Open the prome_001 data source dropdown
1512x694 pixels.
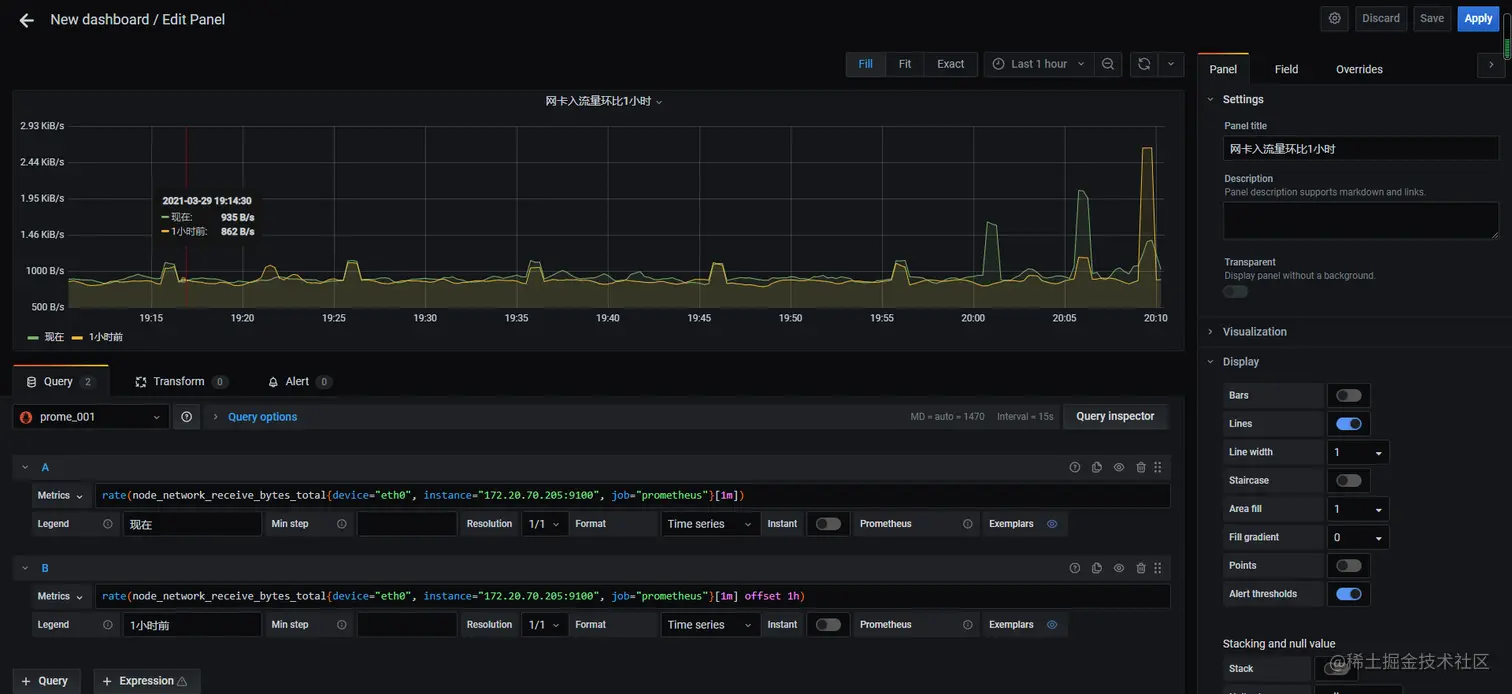click(91, 417)
